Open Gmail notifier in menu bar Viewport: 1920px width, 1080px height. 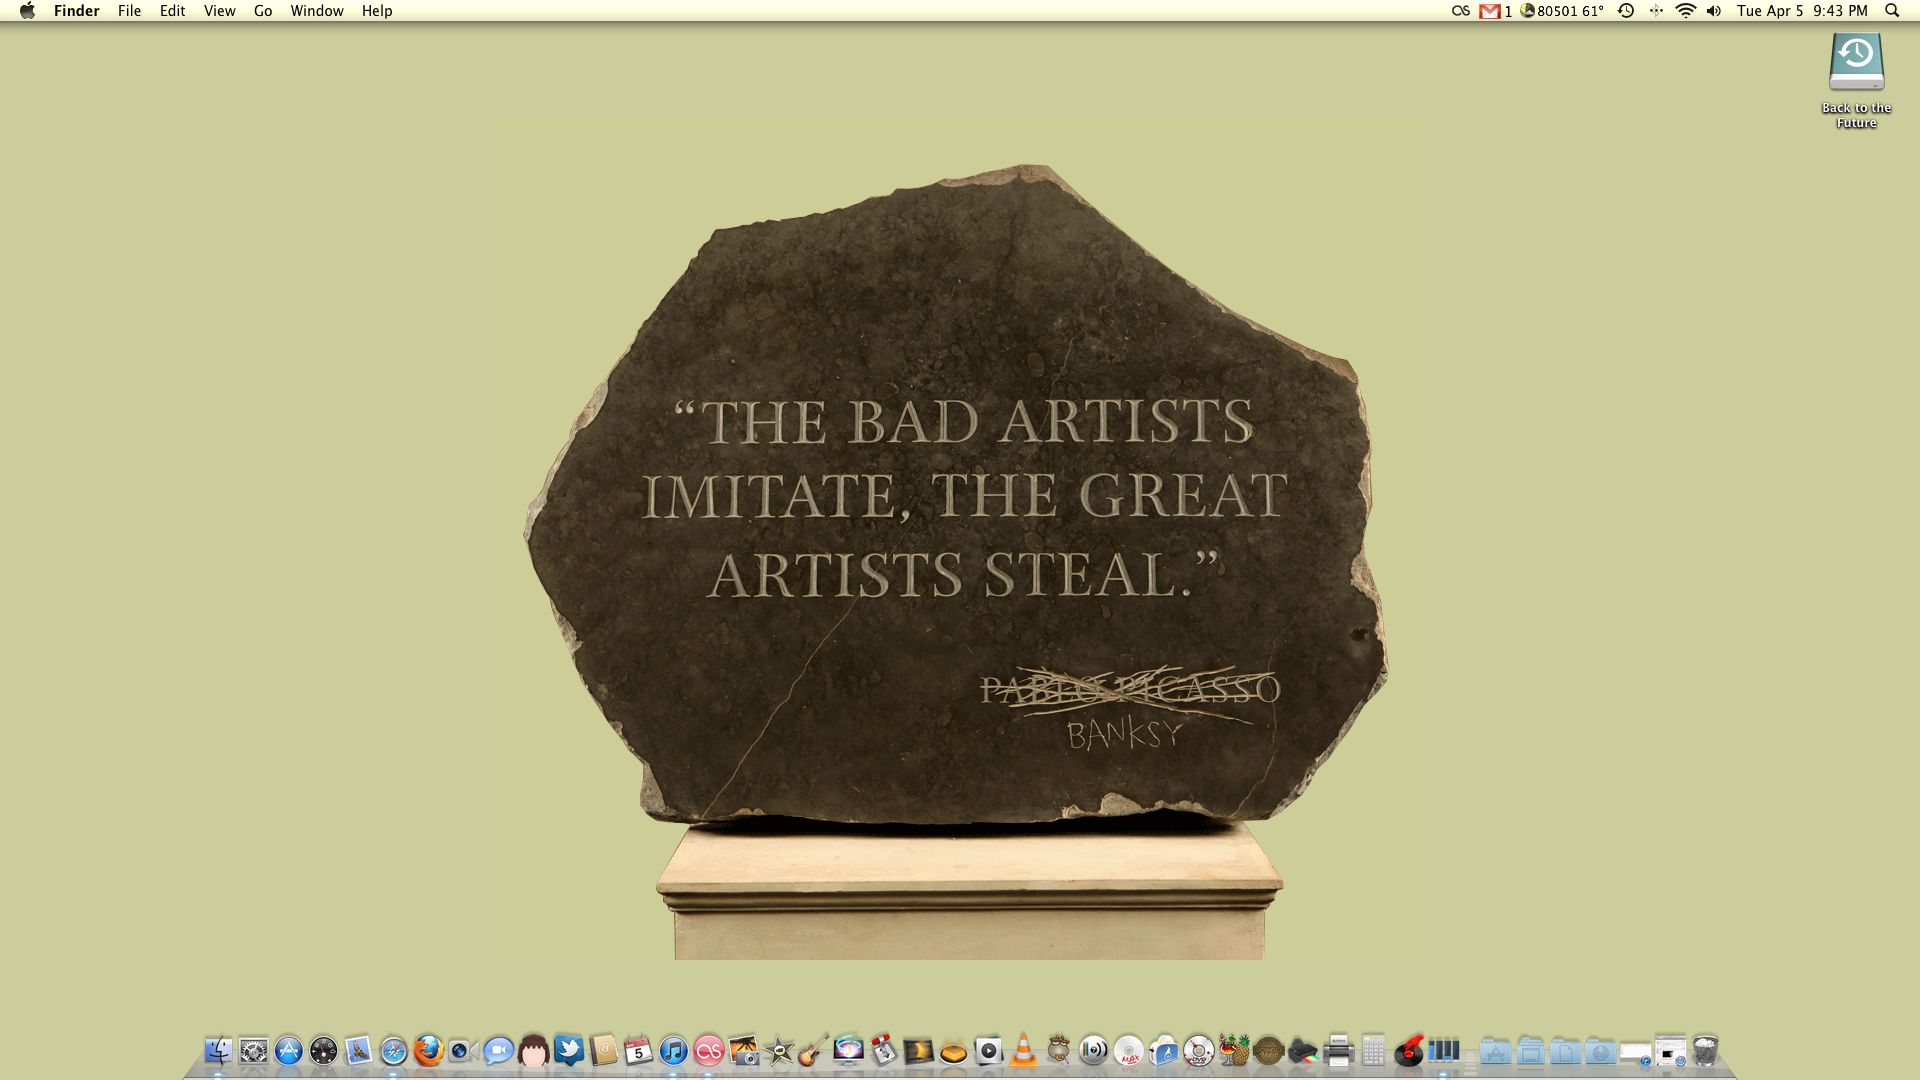click(x=1495, y=11)
